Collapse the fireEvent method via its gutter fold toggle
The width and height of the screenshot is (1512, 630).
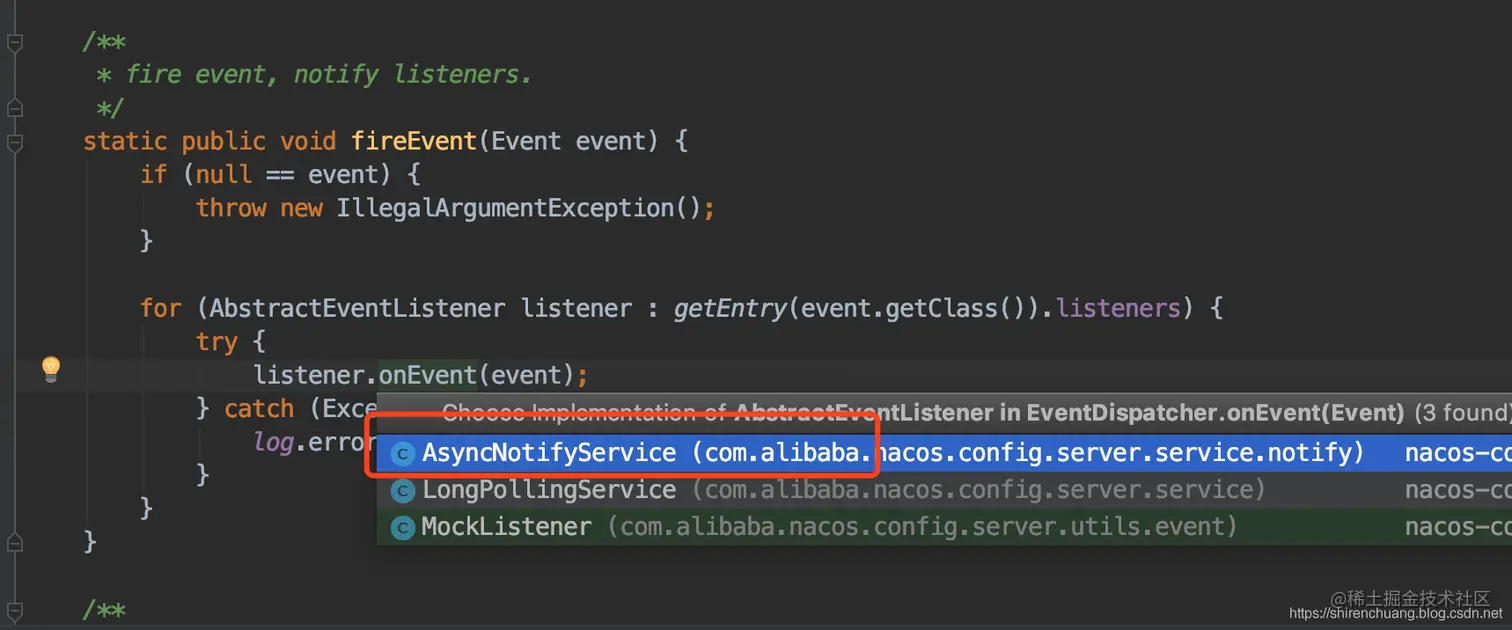click(14, 142)
